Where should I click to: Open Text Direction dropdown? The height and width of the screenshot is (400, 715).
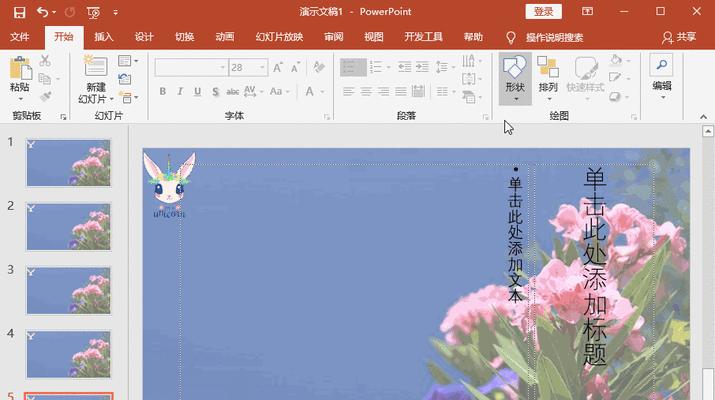coord(471,61)
